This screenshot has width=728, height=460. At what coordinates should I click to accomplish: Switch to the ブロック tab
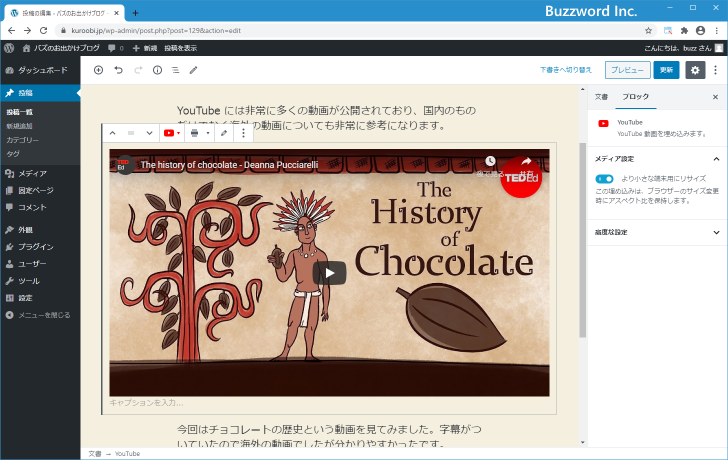pyautogui.click(x=636, y=97)
